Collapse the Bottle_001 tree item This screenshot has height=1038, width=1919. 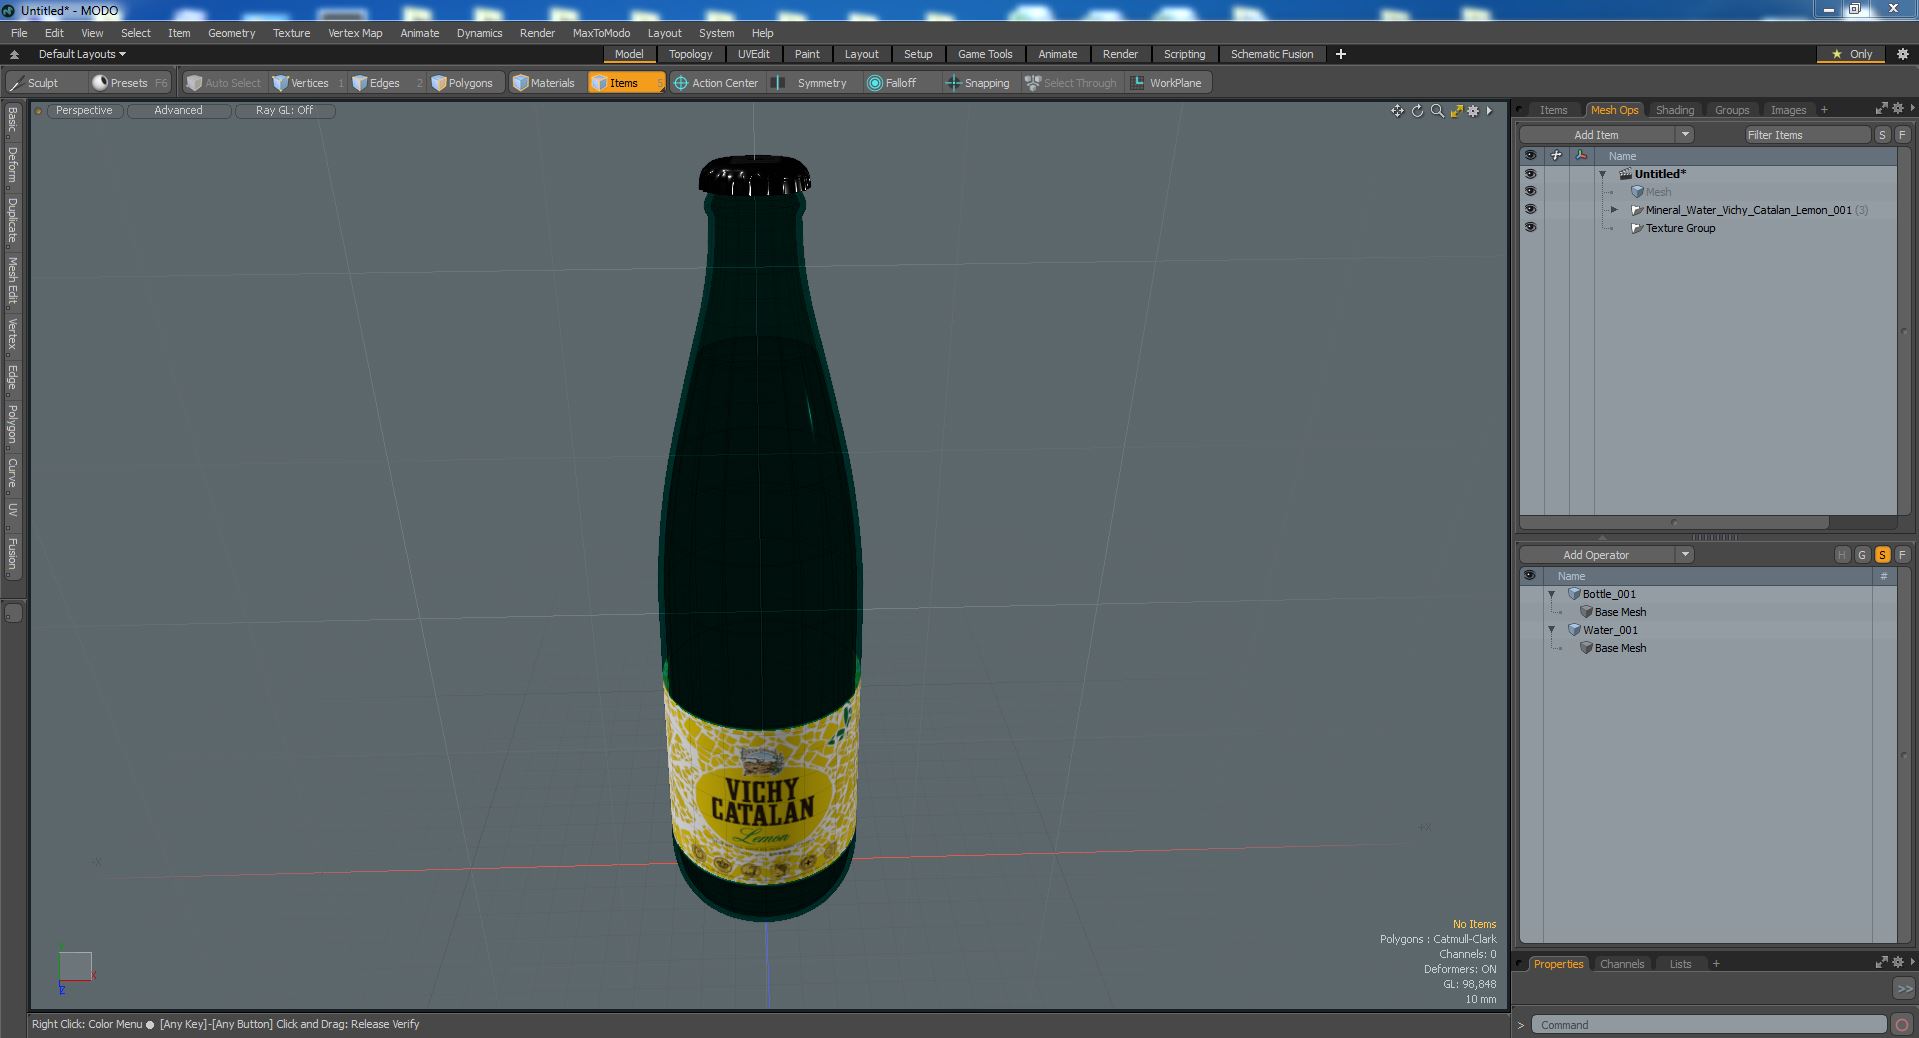(x=1552, y=594)
